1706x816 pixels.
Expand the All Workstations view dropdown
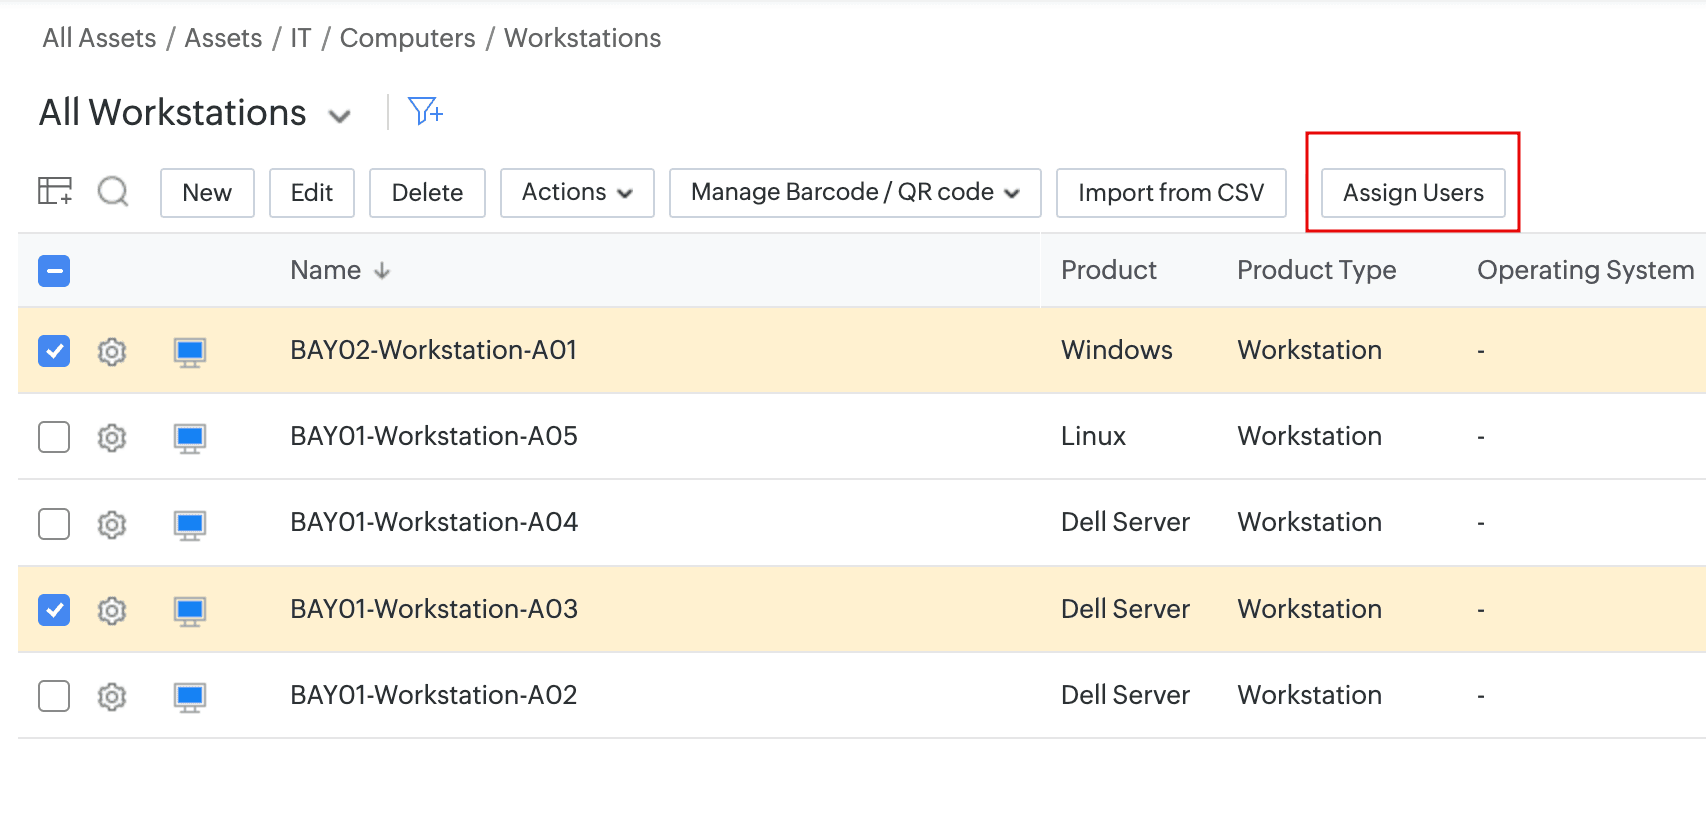click(340, 116)
